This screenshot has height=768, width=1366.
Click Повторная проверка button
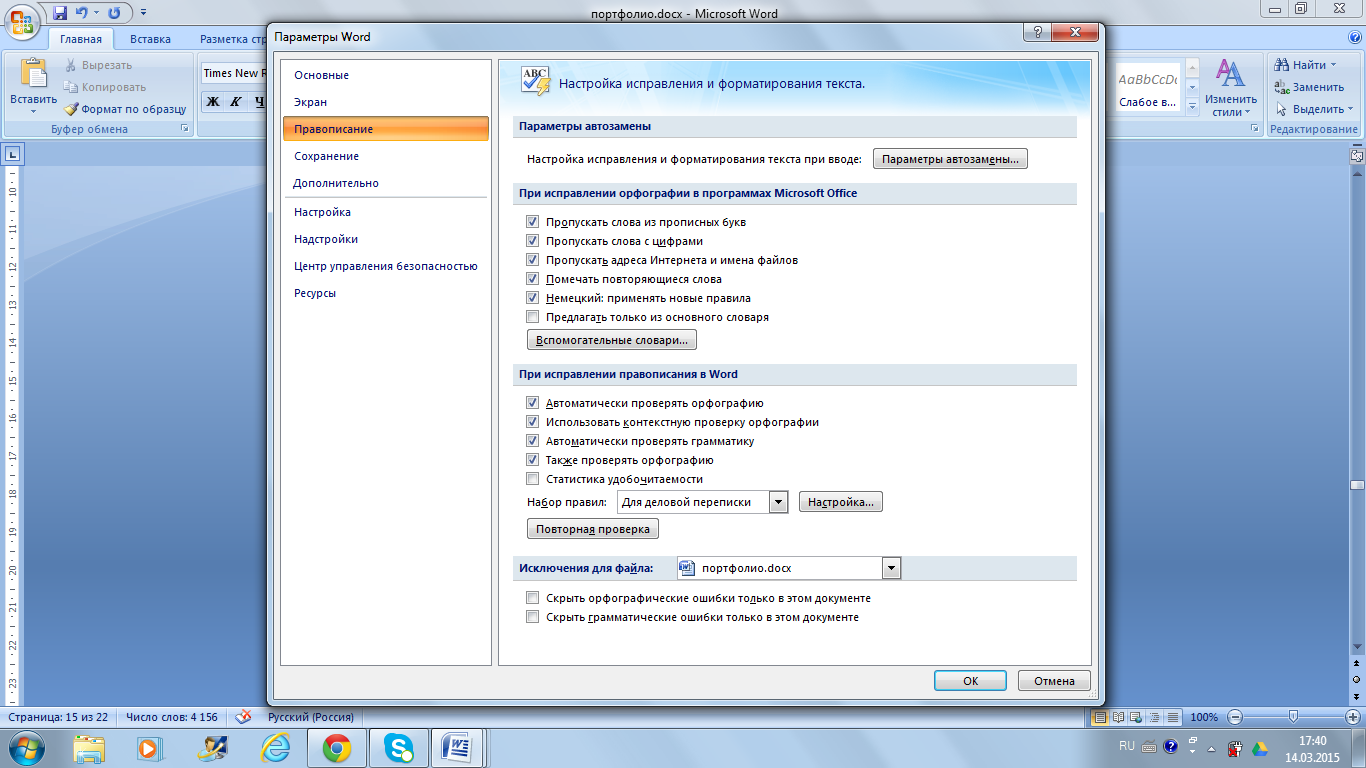pos(593,529)
